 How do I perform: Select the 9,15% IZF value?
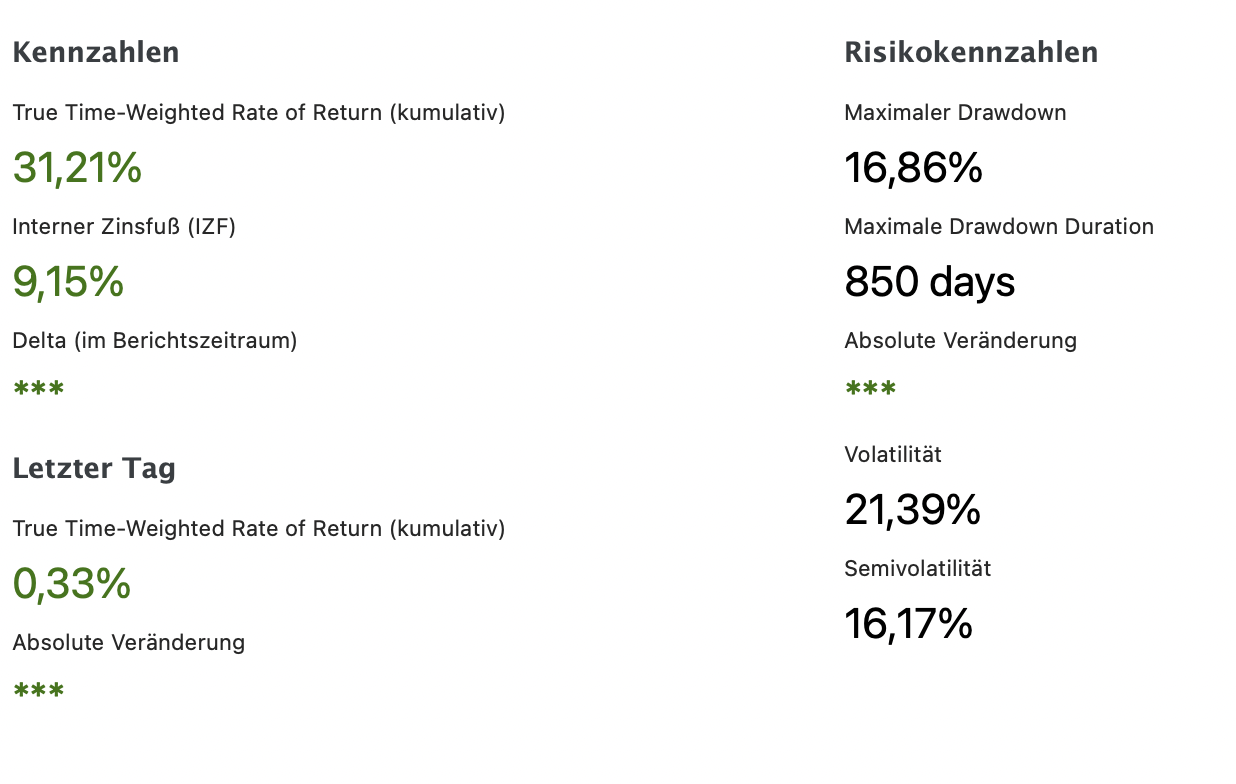pos(68,282)
